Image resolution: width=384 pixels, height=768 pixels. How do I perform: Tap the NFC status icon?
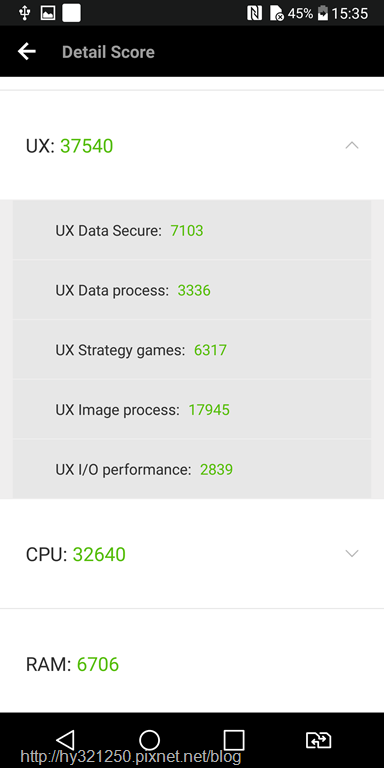(x=255, y=13)
